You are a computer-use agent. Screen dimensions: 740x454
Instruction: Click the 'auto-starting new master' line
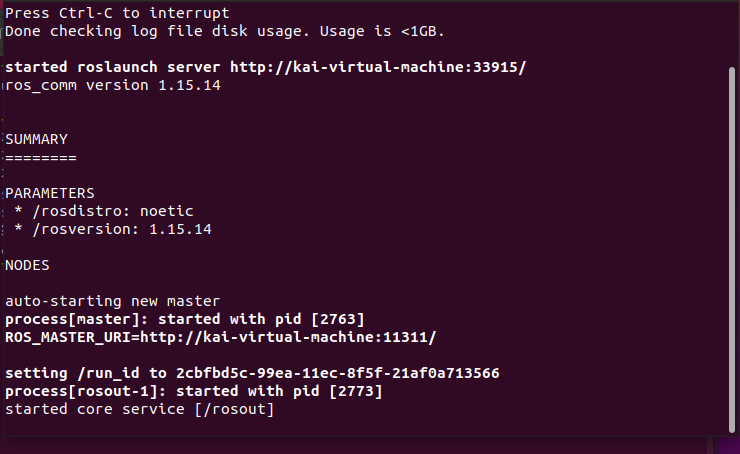pyautogui.click(x=113, y=301)
